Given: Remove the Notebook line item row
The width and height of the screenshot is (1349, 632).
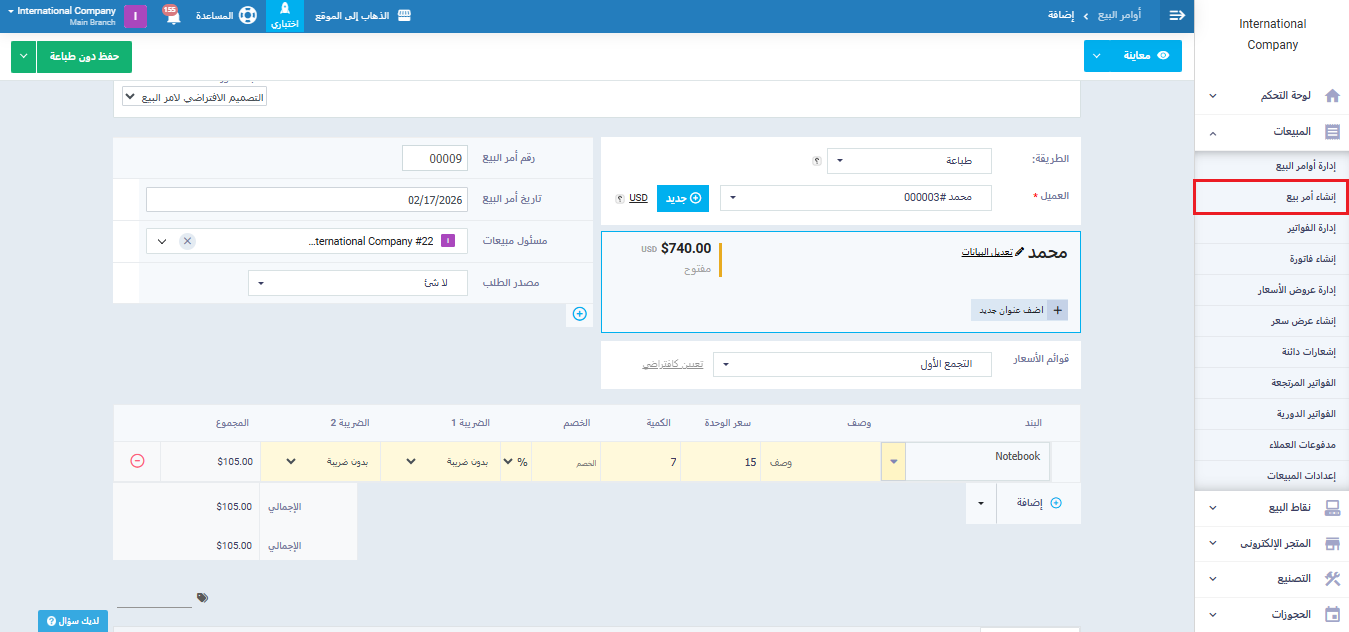Looking at the screenshot, I should 137,461.
